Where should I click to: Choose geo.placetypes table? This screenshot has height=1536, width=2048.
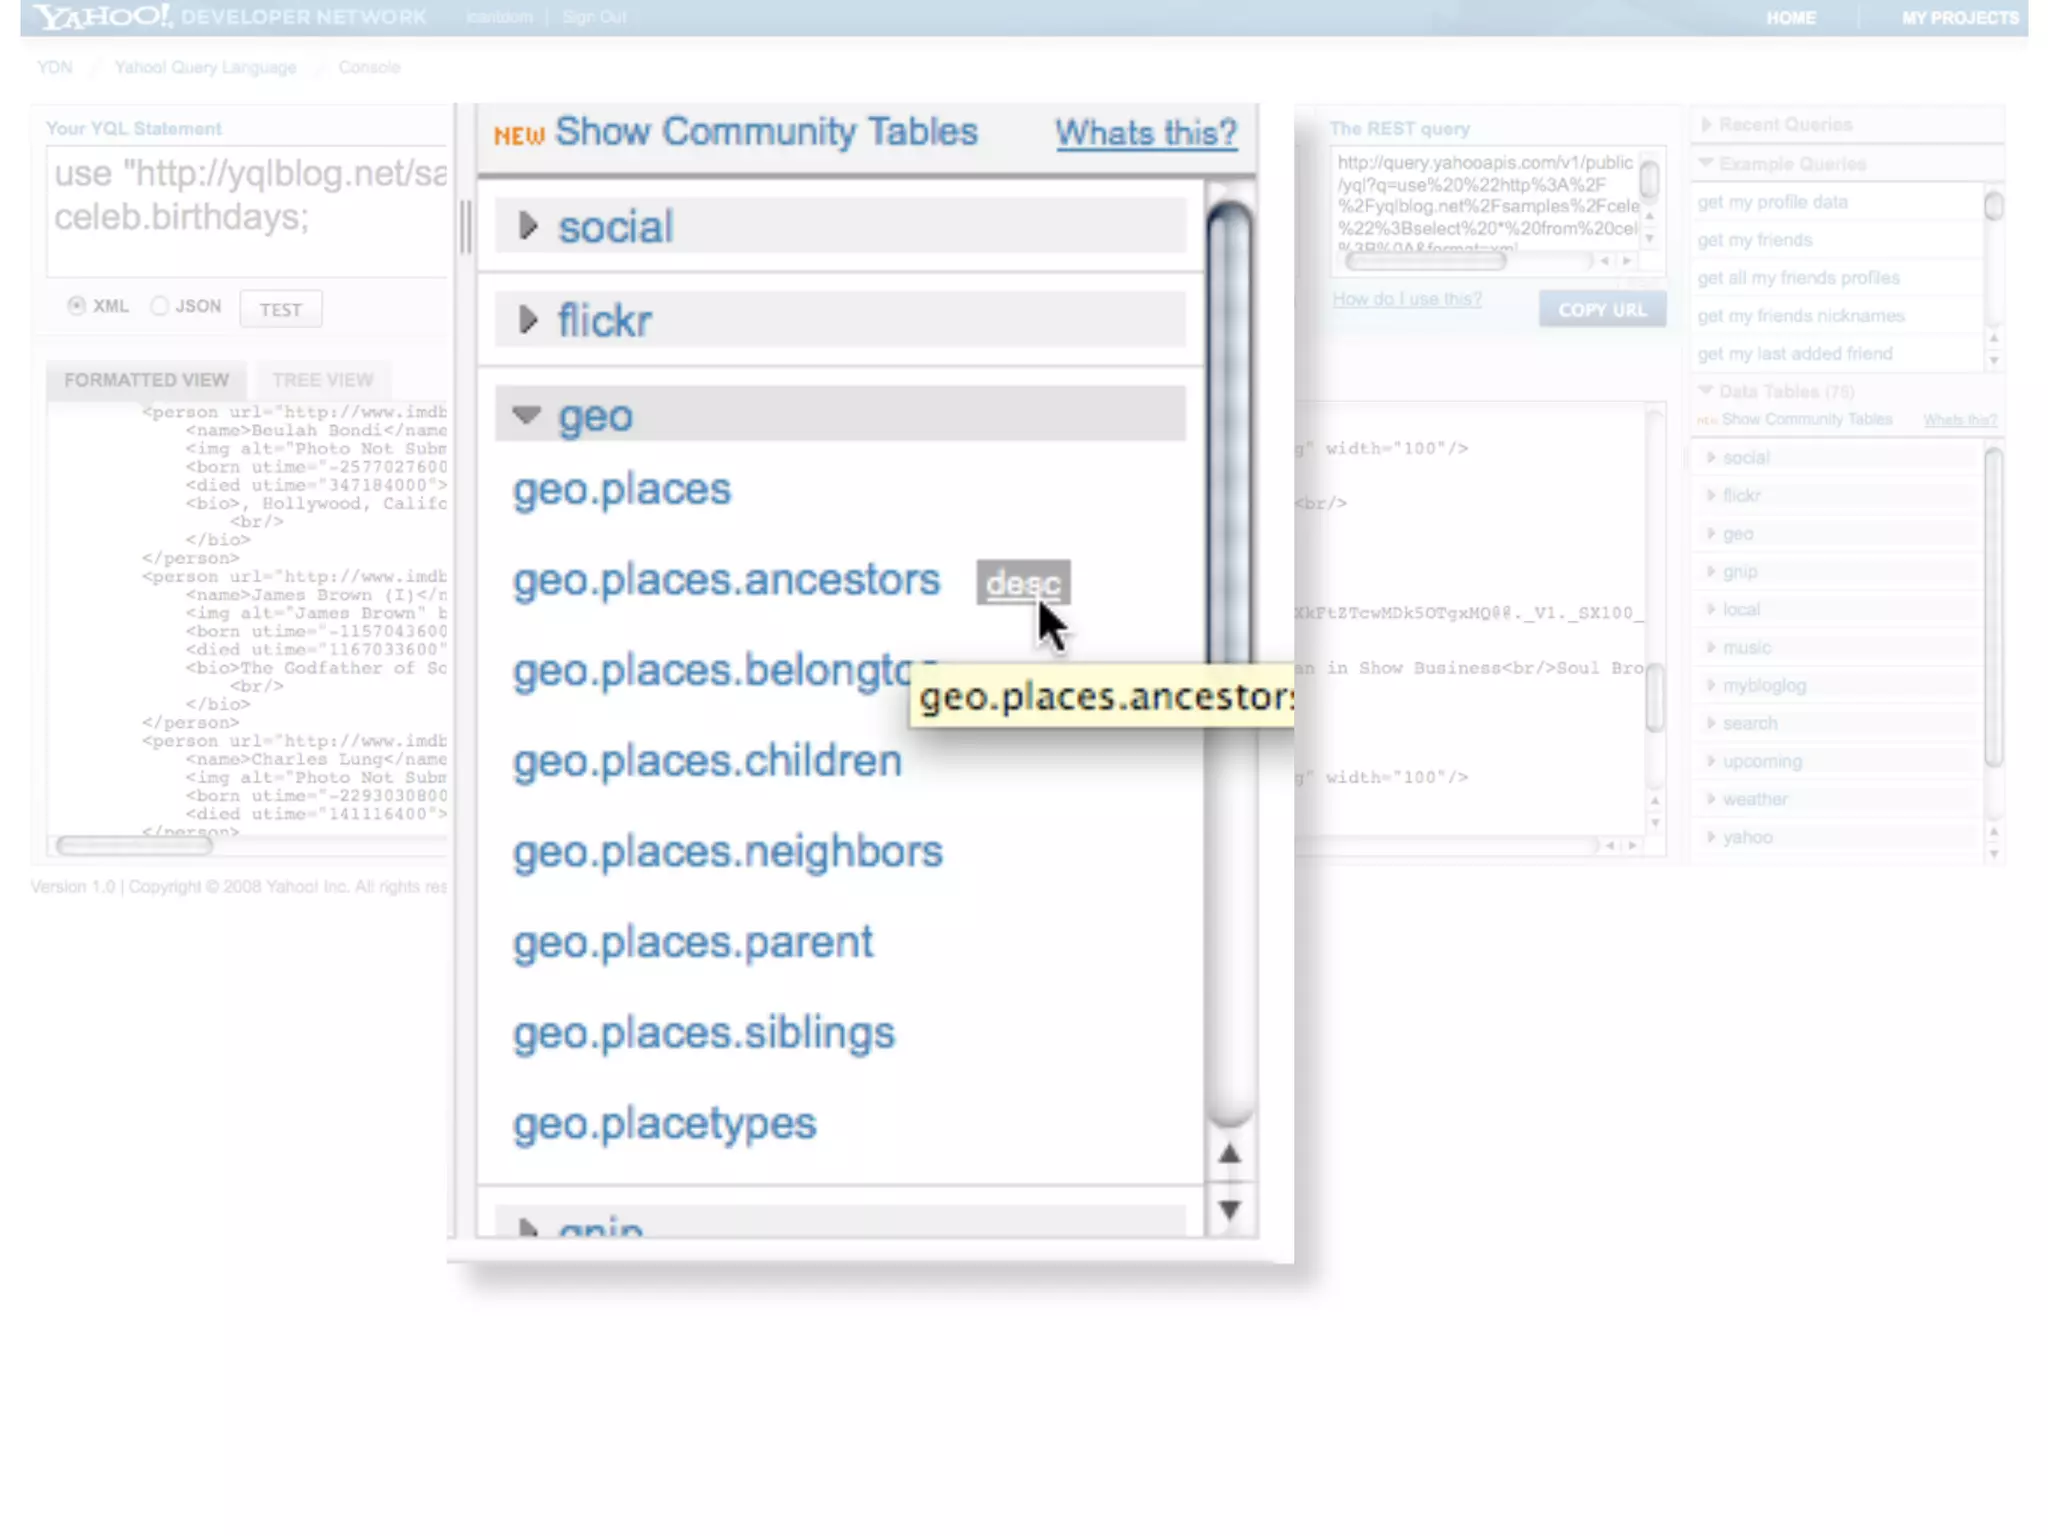pos(664,1124)
